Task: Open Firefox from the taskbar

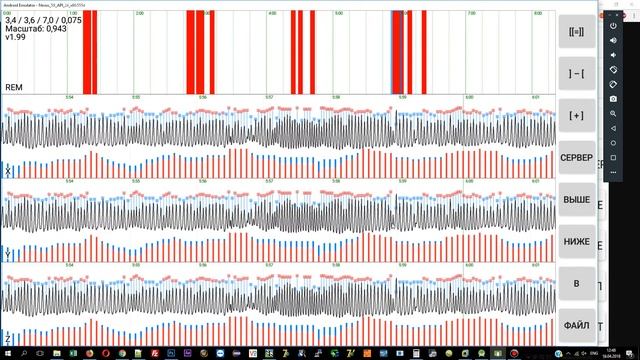Action: coord(89,353)
